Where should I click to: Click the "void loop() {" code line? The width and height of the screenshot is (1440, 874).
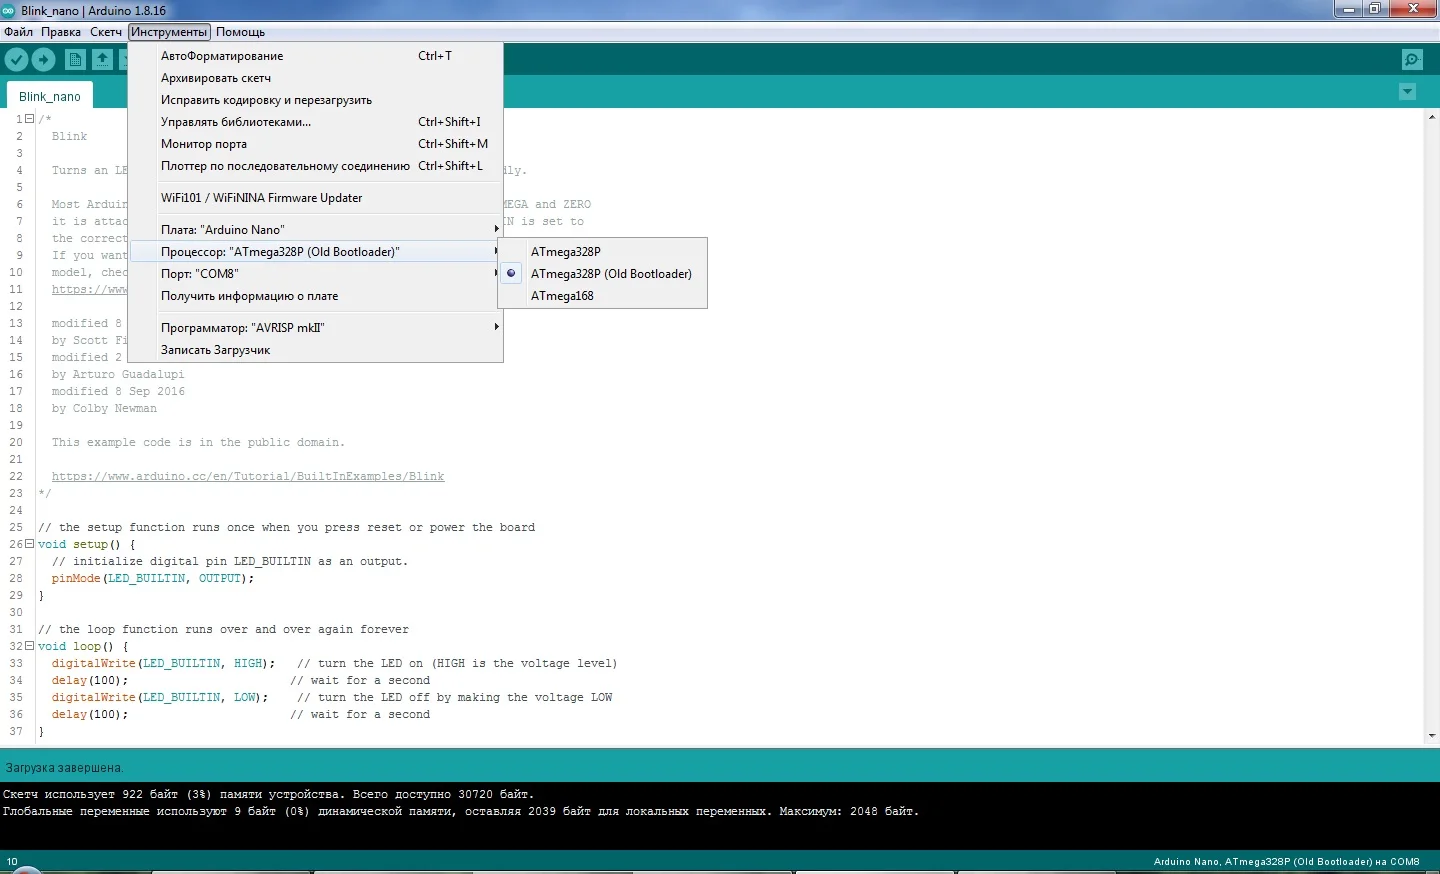83,647
